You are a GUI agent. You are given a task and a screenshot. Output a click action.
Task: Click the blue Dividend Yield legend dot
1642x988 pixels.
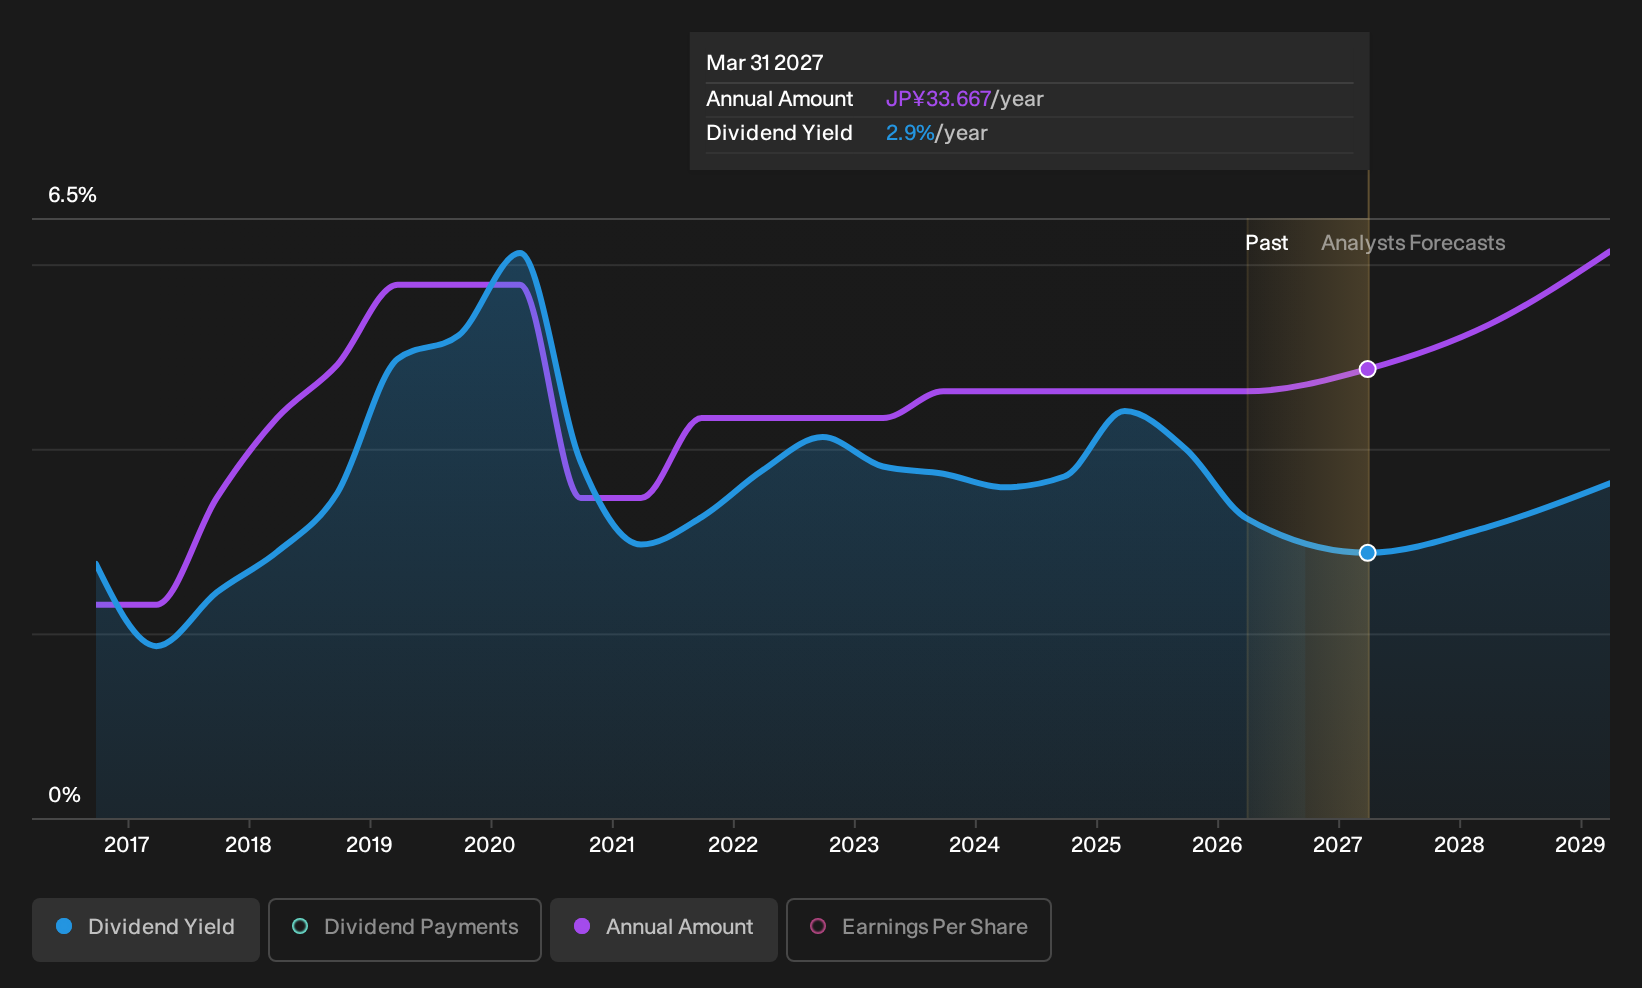pos(64,926)
